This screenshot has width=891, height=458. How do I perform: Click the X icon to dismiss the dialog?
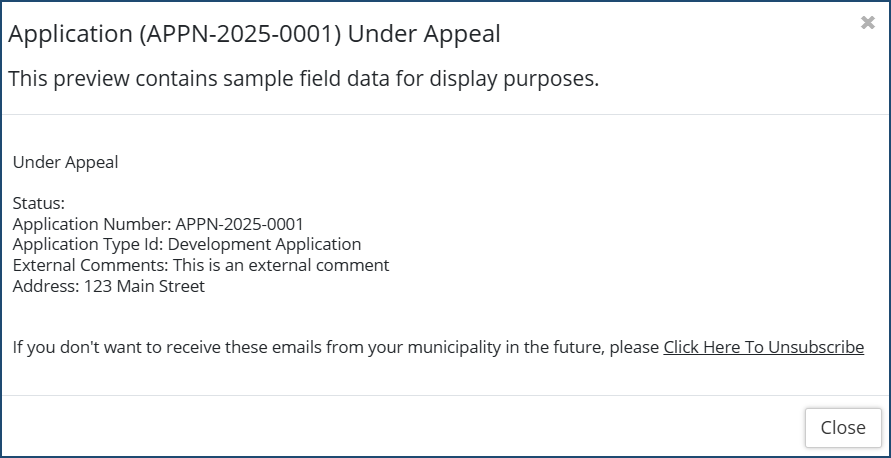867,23
